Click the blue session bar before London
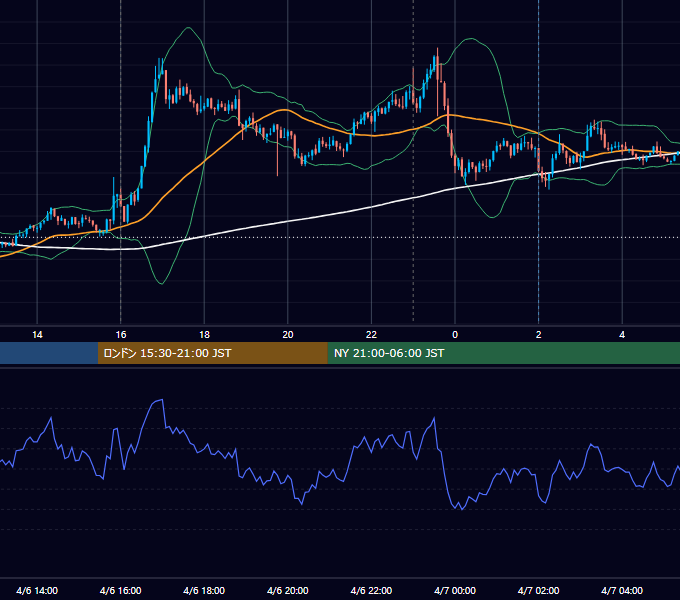 tap(49, 353)
